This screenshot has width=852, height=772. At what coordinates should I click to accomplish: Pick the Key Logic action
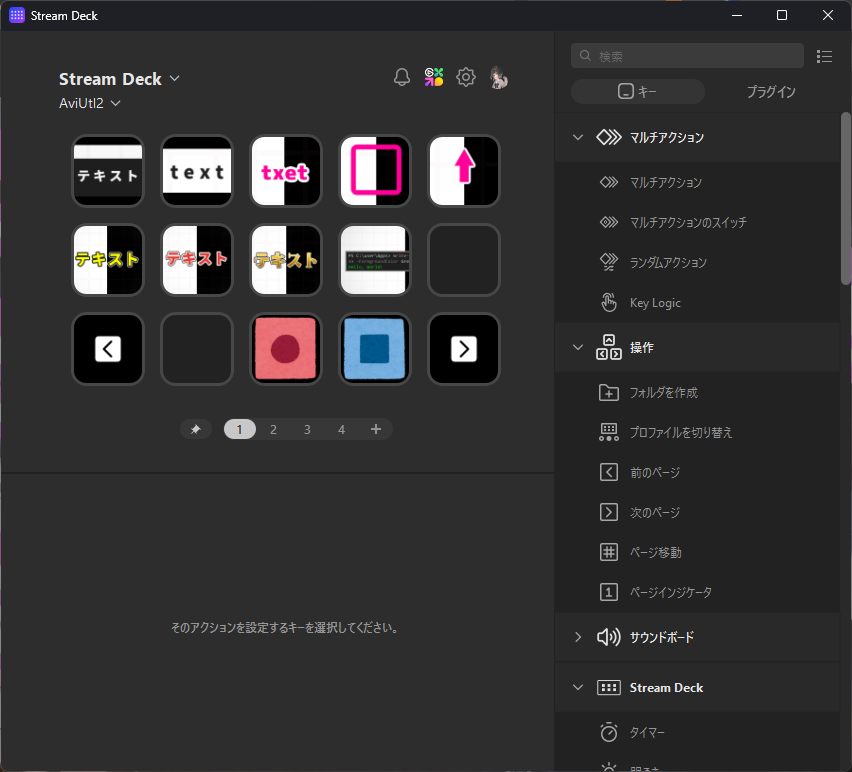click(x=697, y=303)
